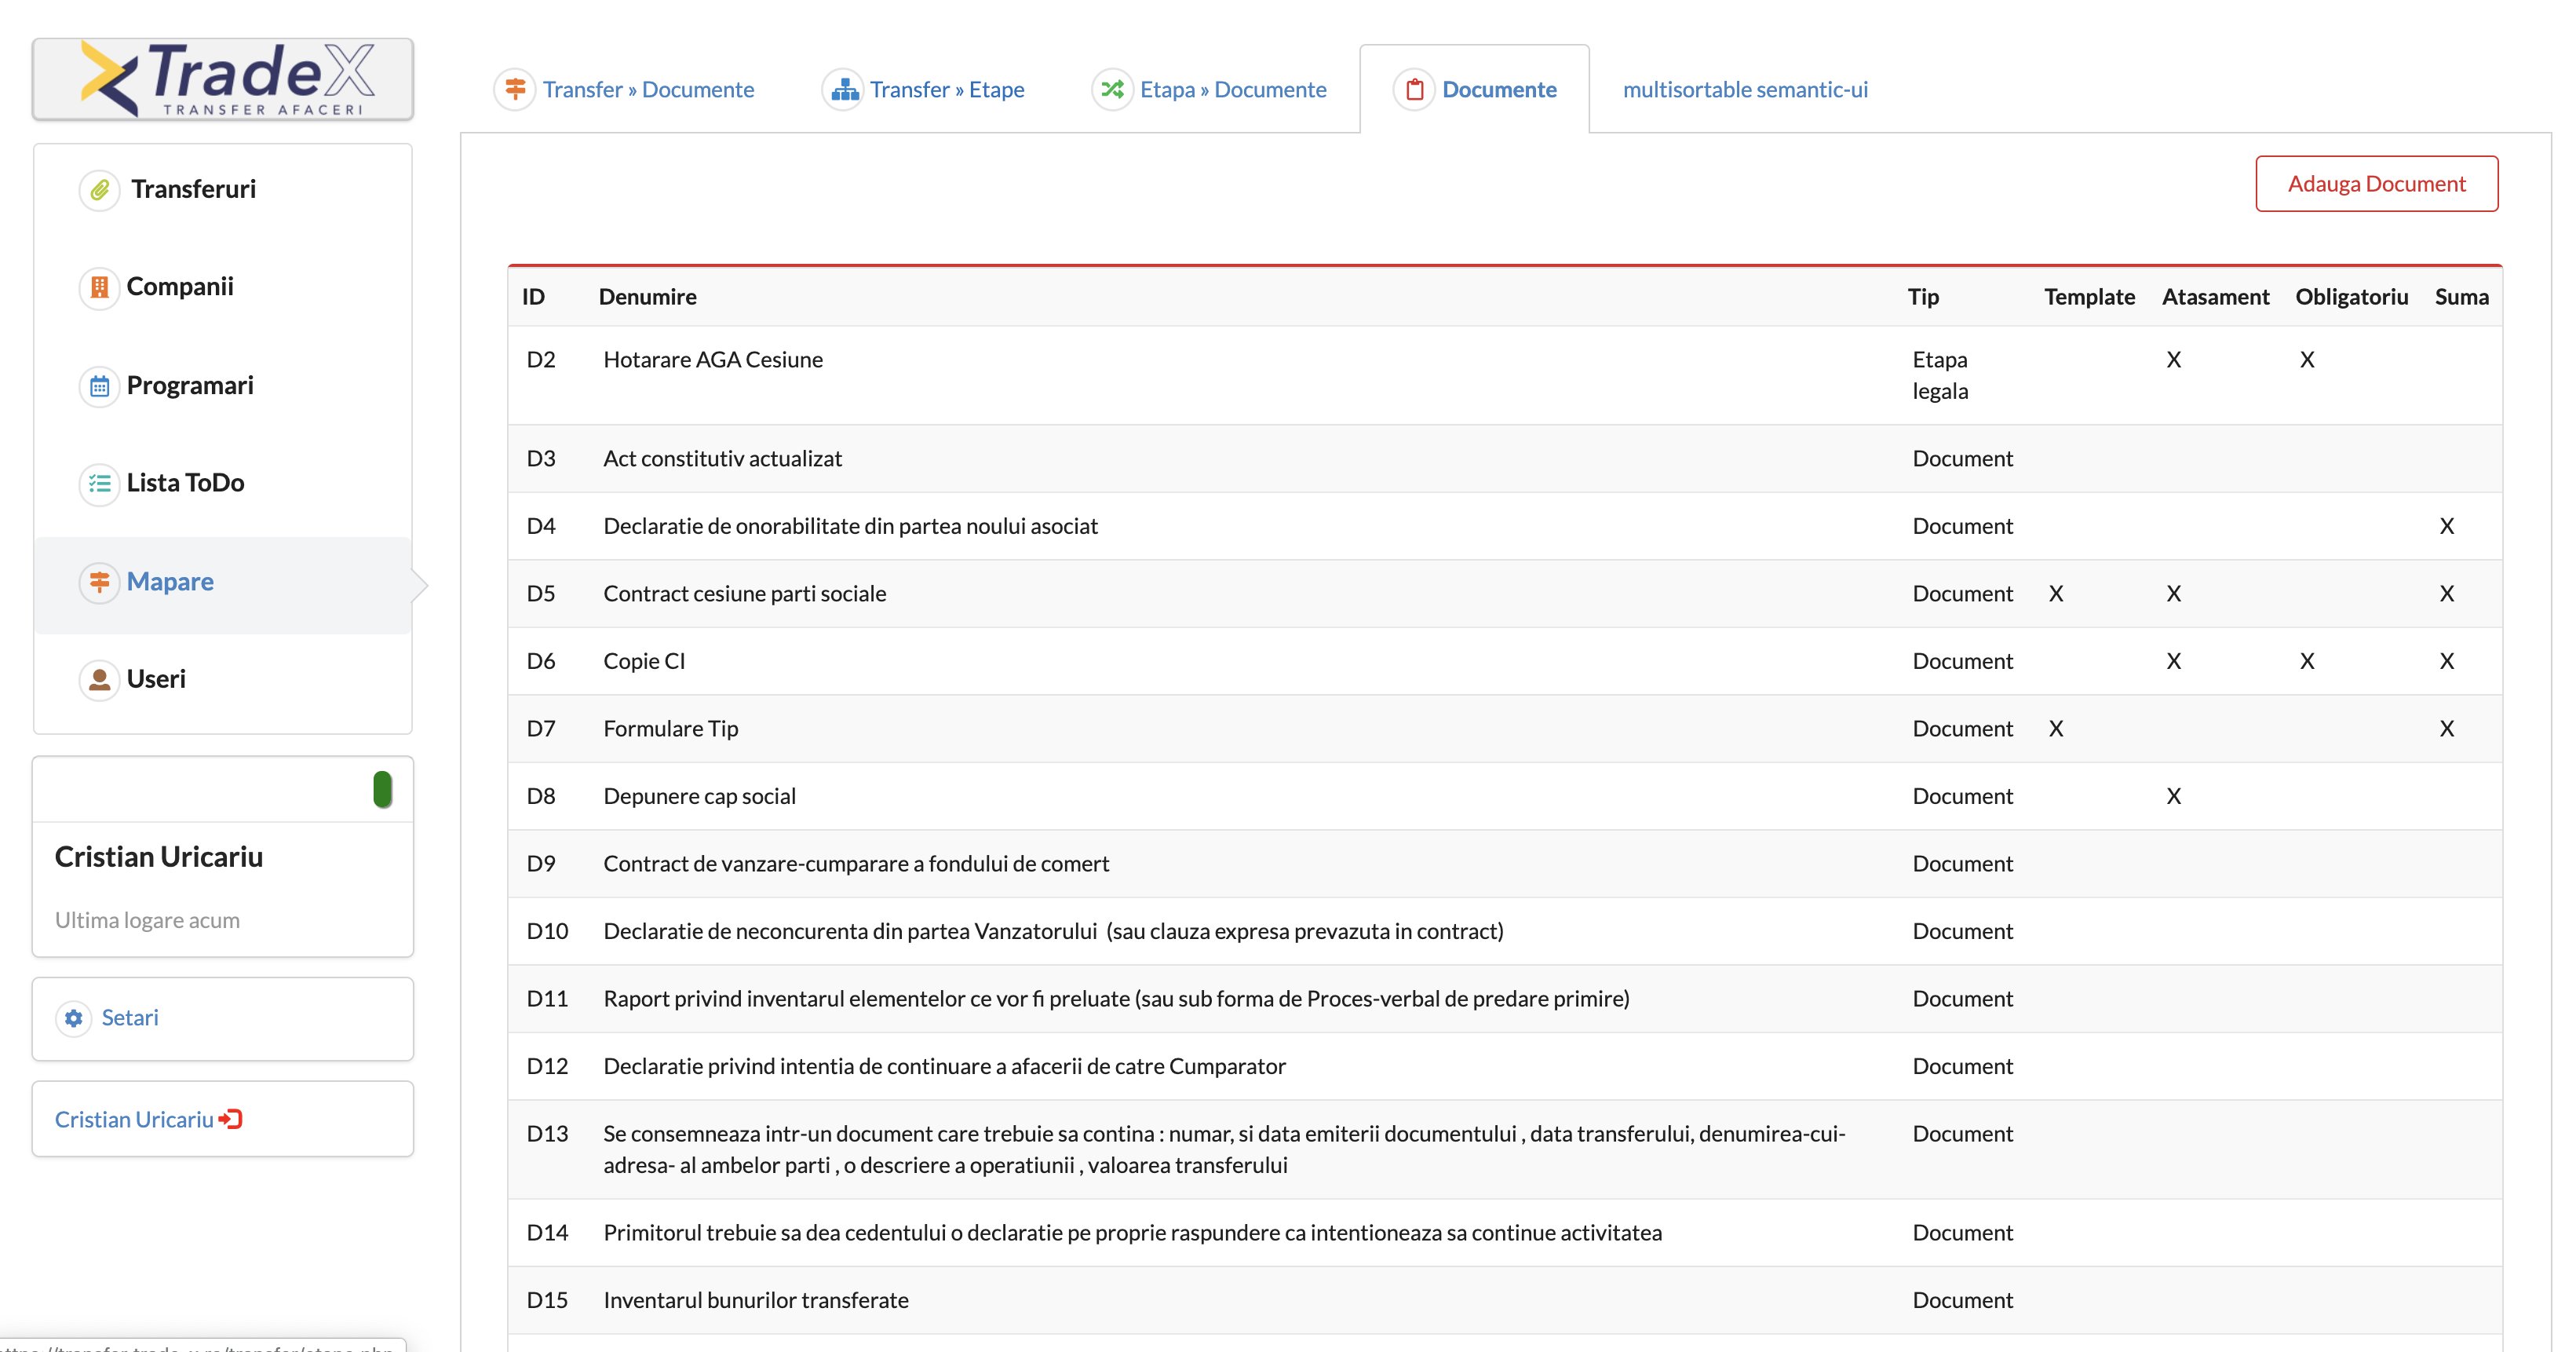Click the Template column header
This screenshot has width=2576, height=1352.
pos(2089,297)
